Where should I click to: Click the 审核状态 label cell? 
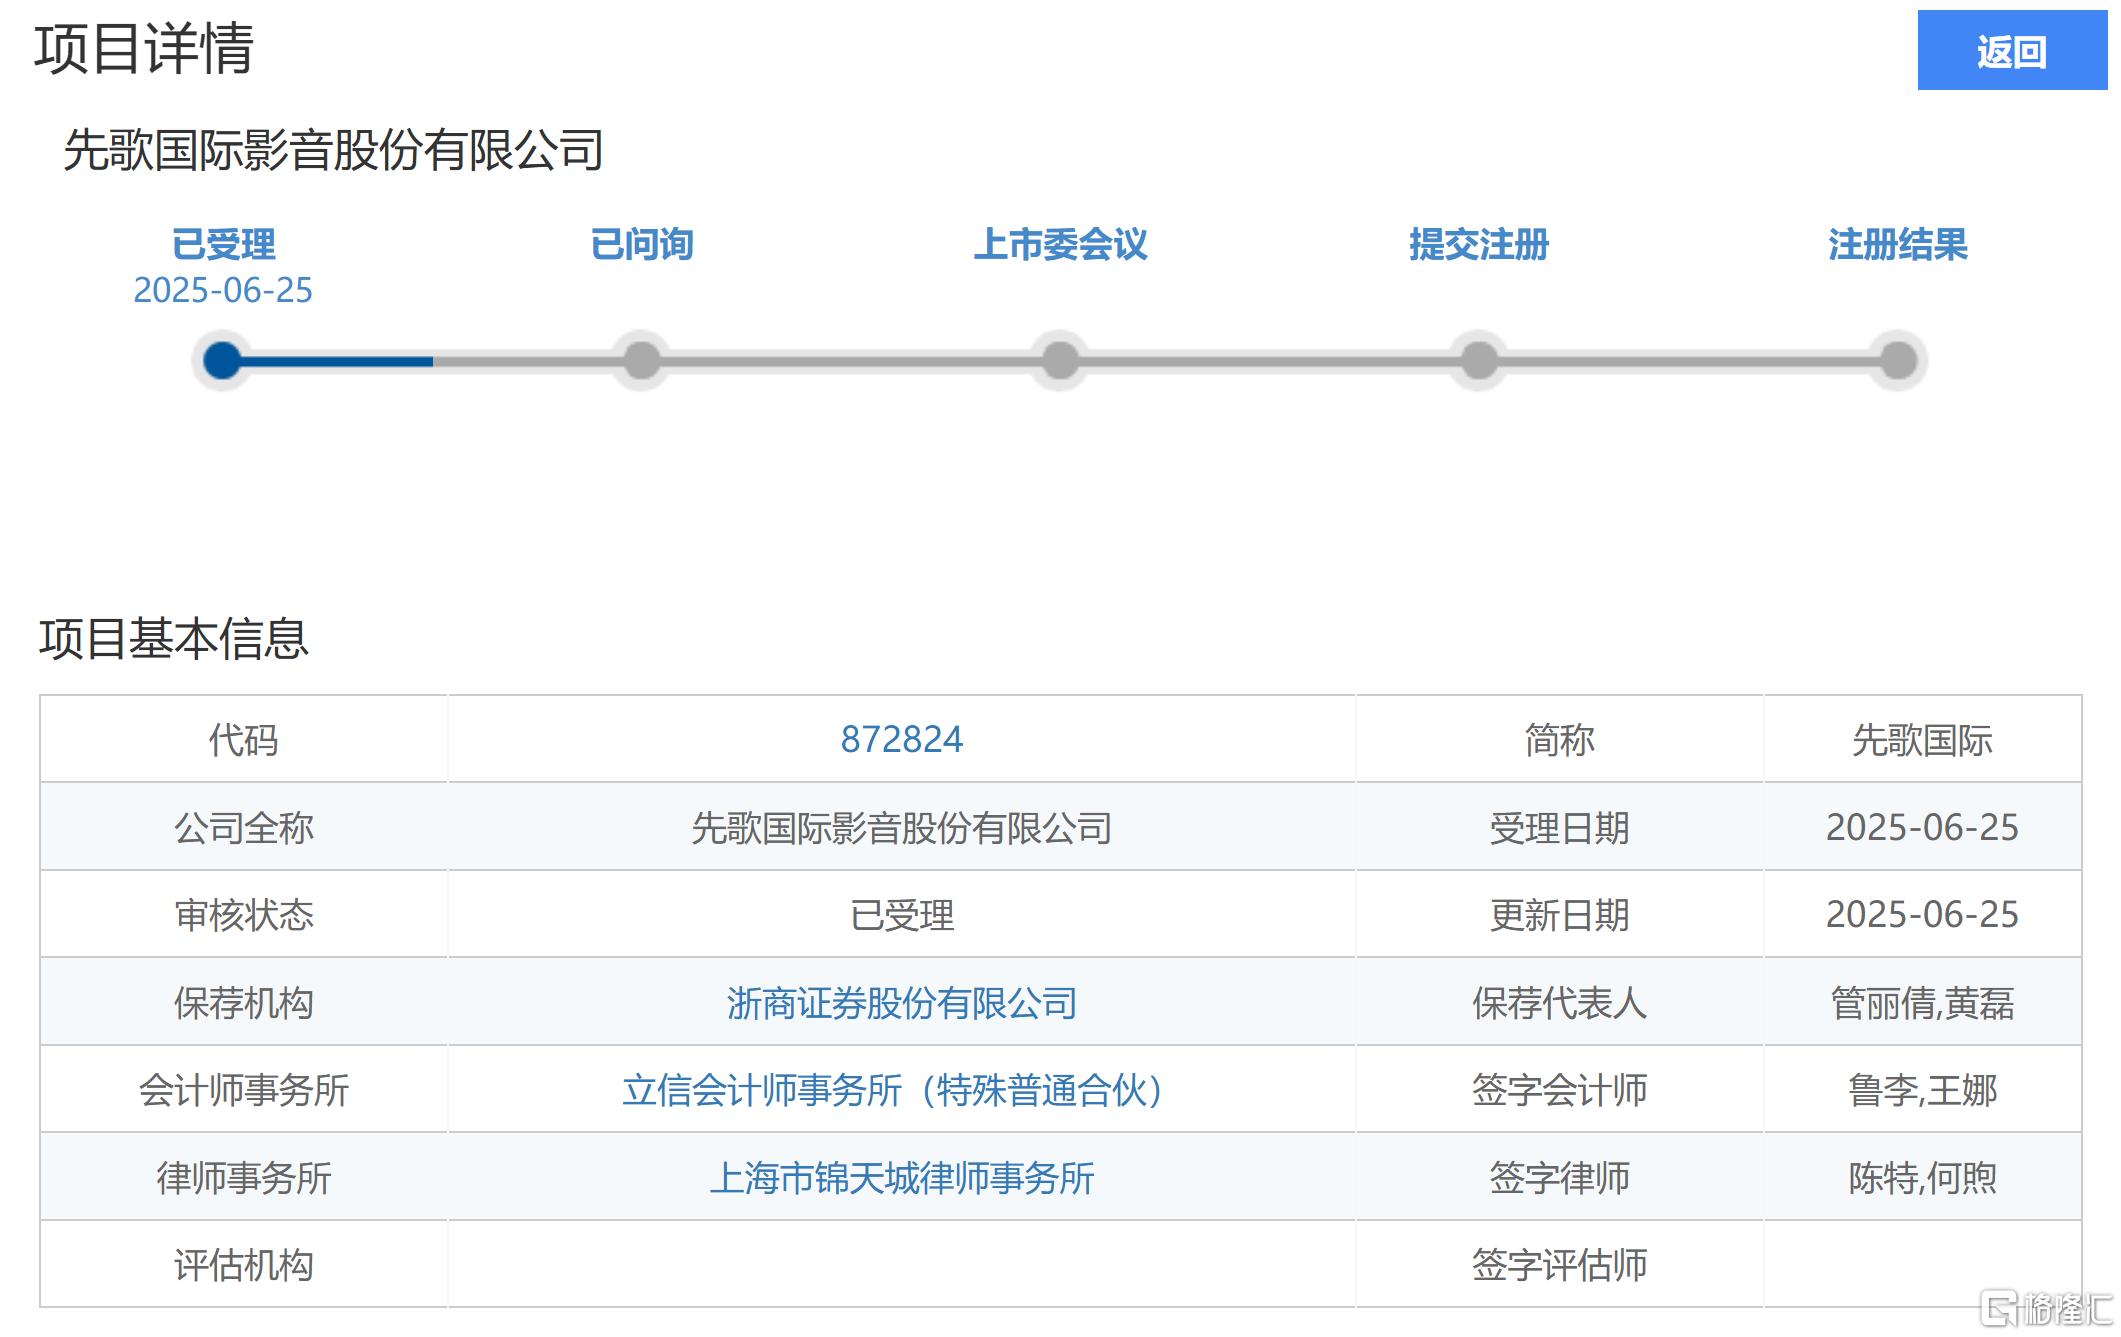[x=243, y=915]
